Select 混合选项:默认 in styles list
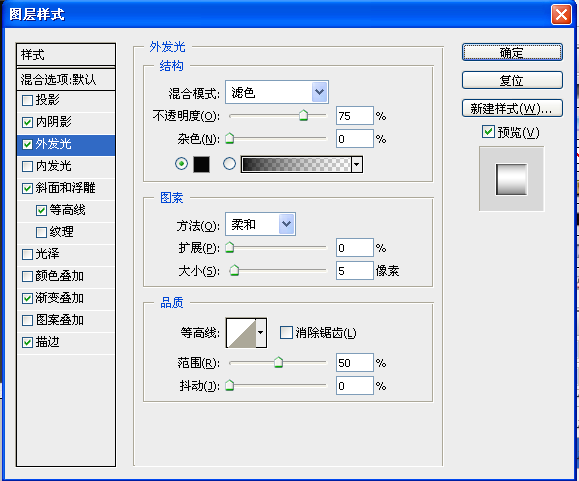The height and width of the screenshot is (481, 579). [66, 79]
